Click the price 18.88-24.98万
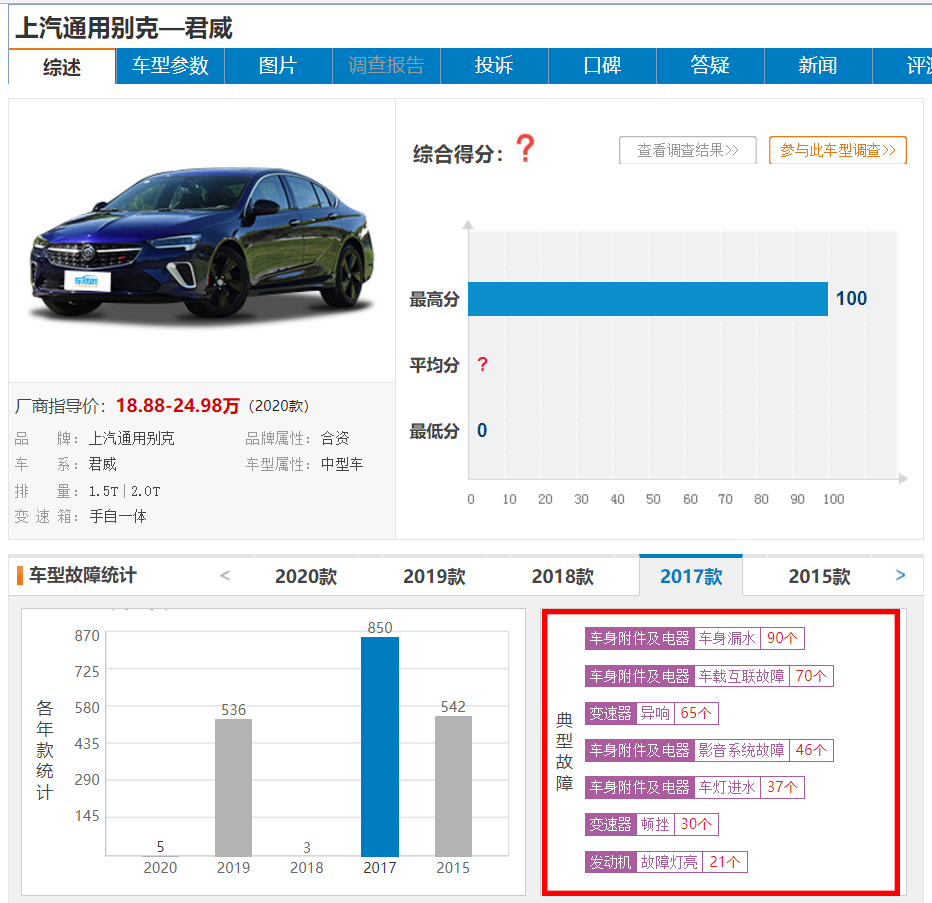The height and width of the screenshot is (903, 932). pyautogui.click(x=177, y=405)
